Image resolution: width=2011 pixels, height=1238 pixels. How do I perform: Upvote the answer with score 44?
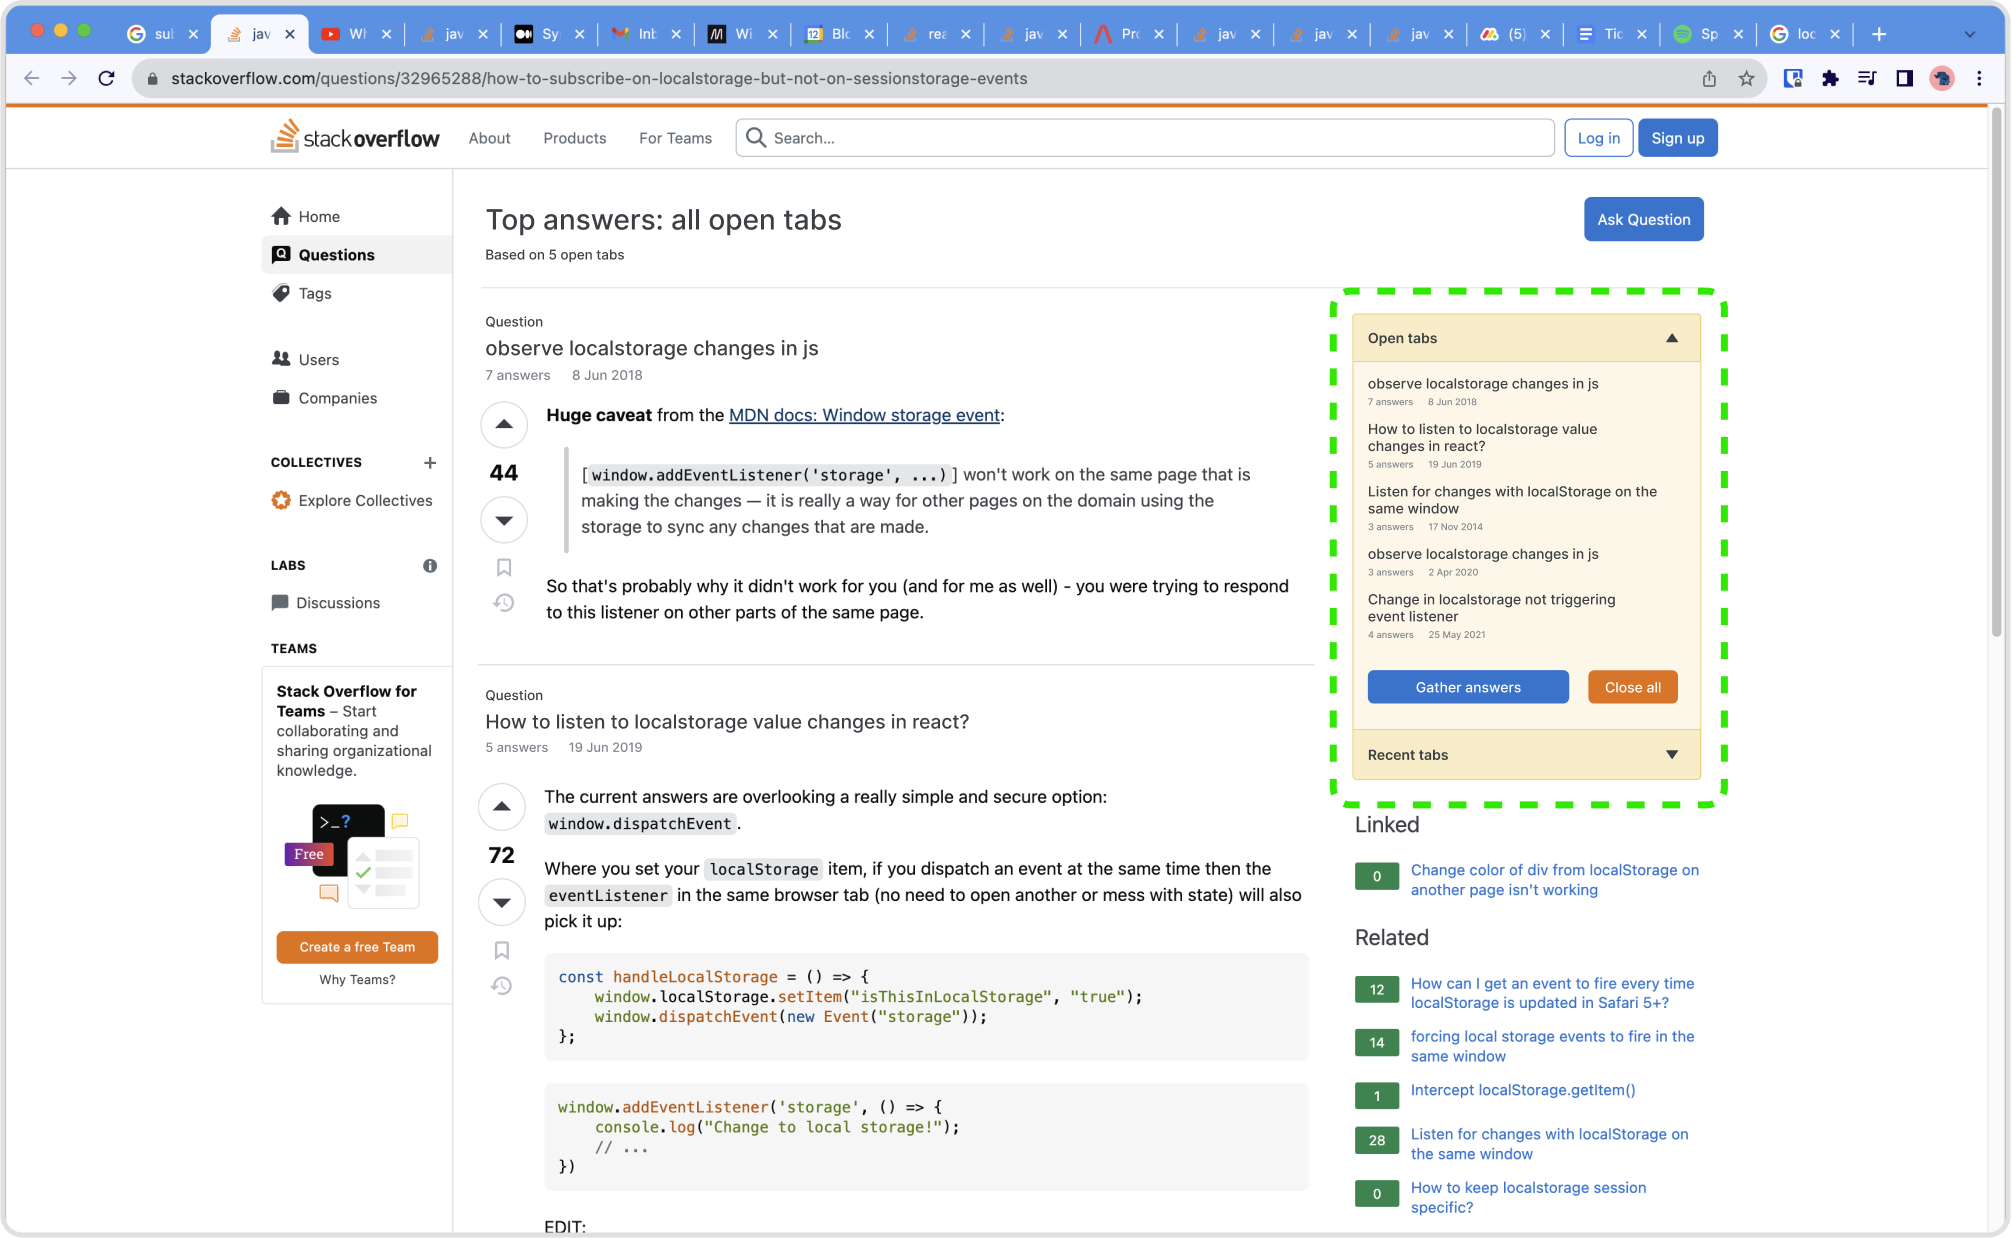(x=504, y=424)
